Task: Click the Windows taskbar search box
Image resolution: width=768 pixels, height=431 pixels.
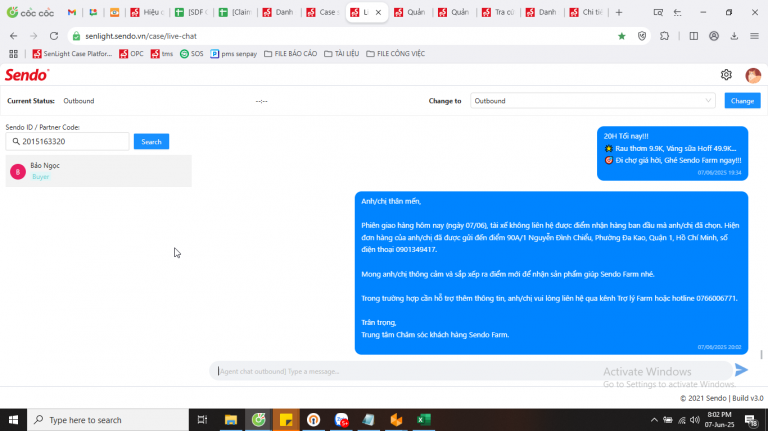Action: click(108, 420)
